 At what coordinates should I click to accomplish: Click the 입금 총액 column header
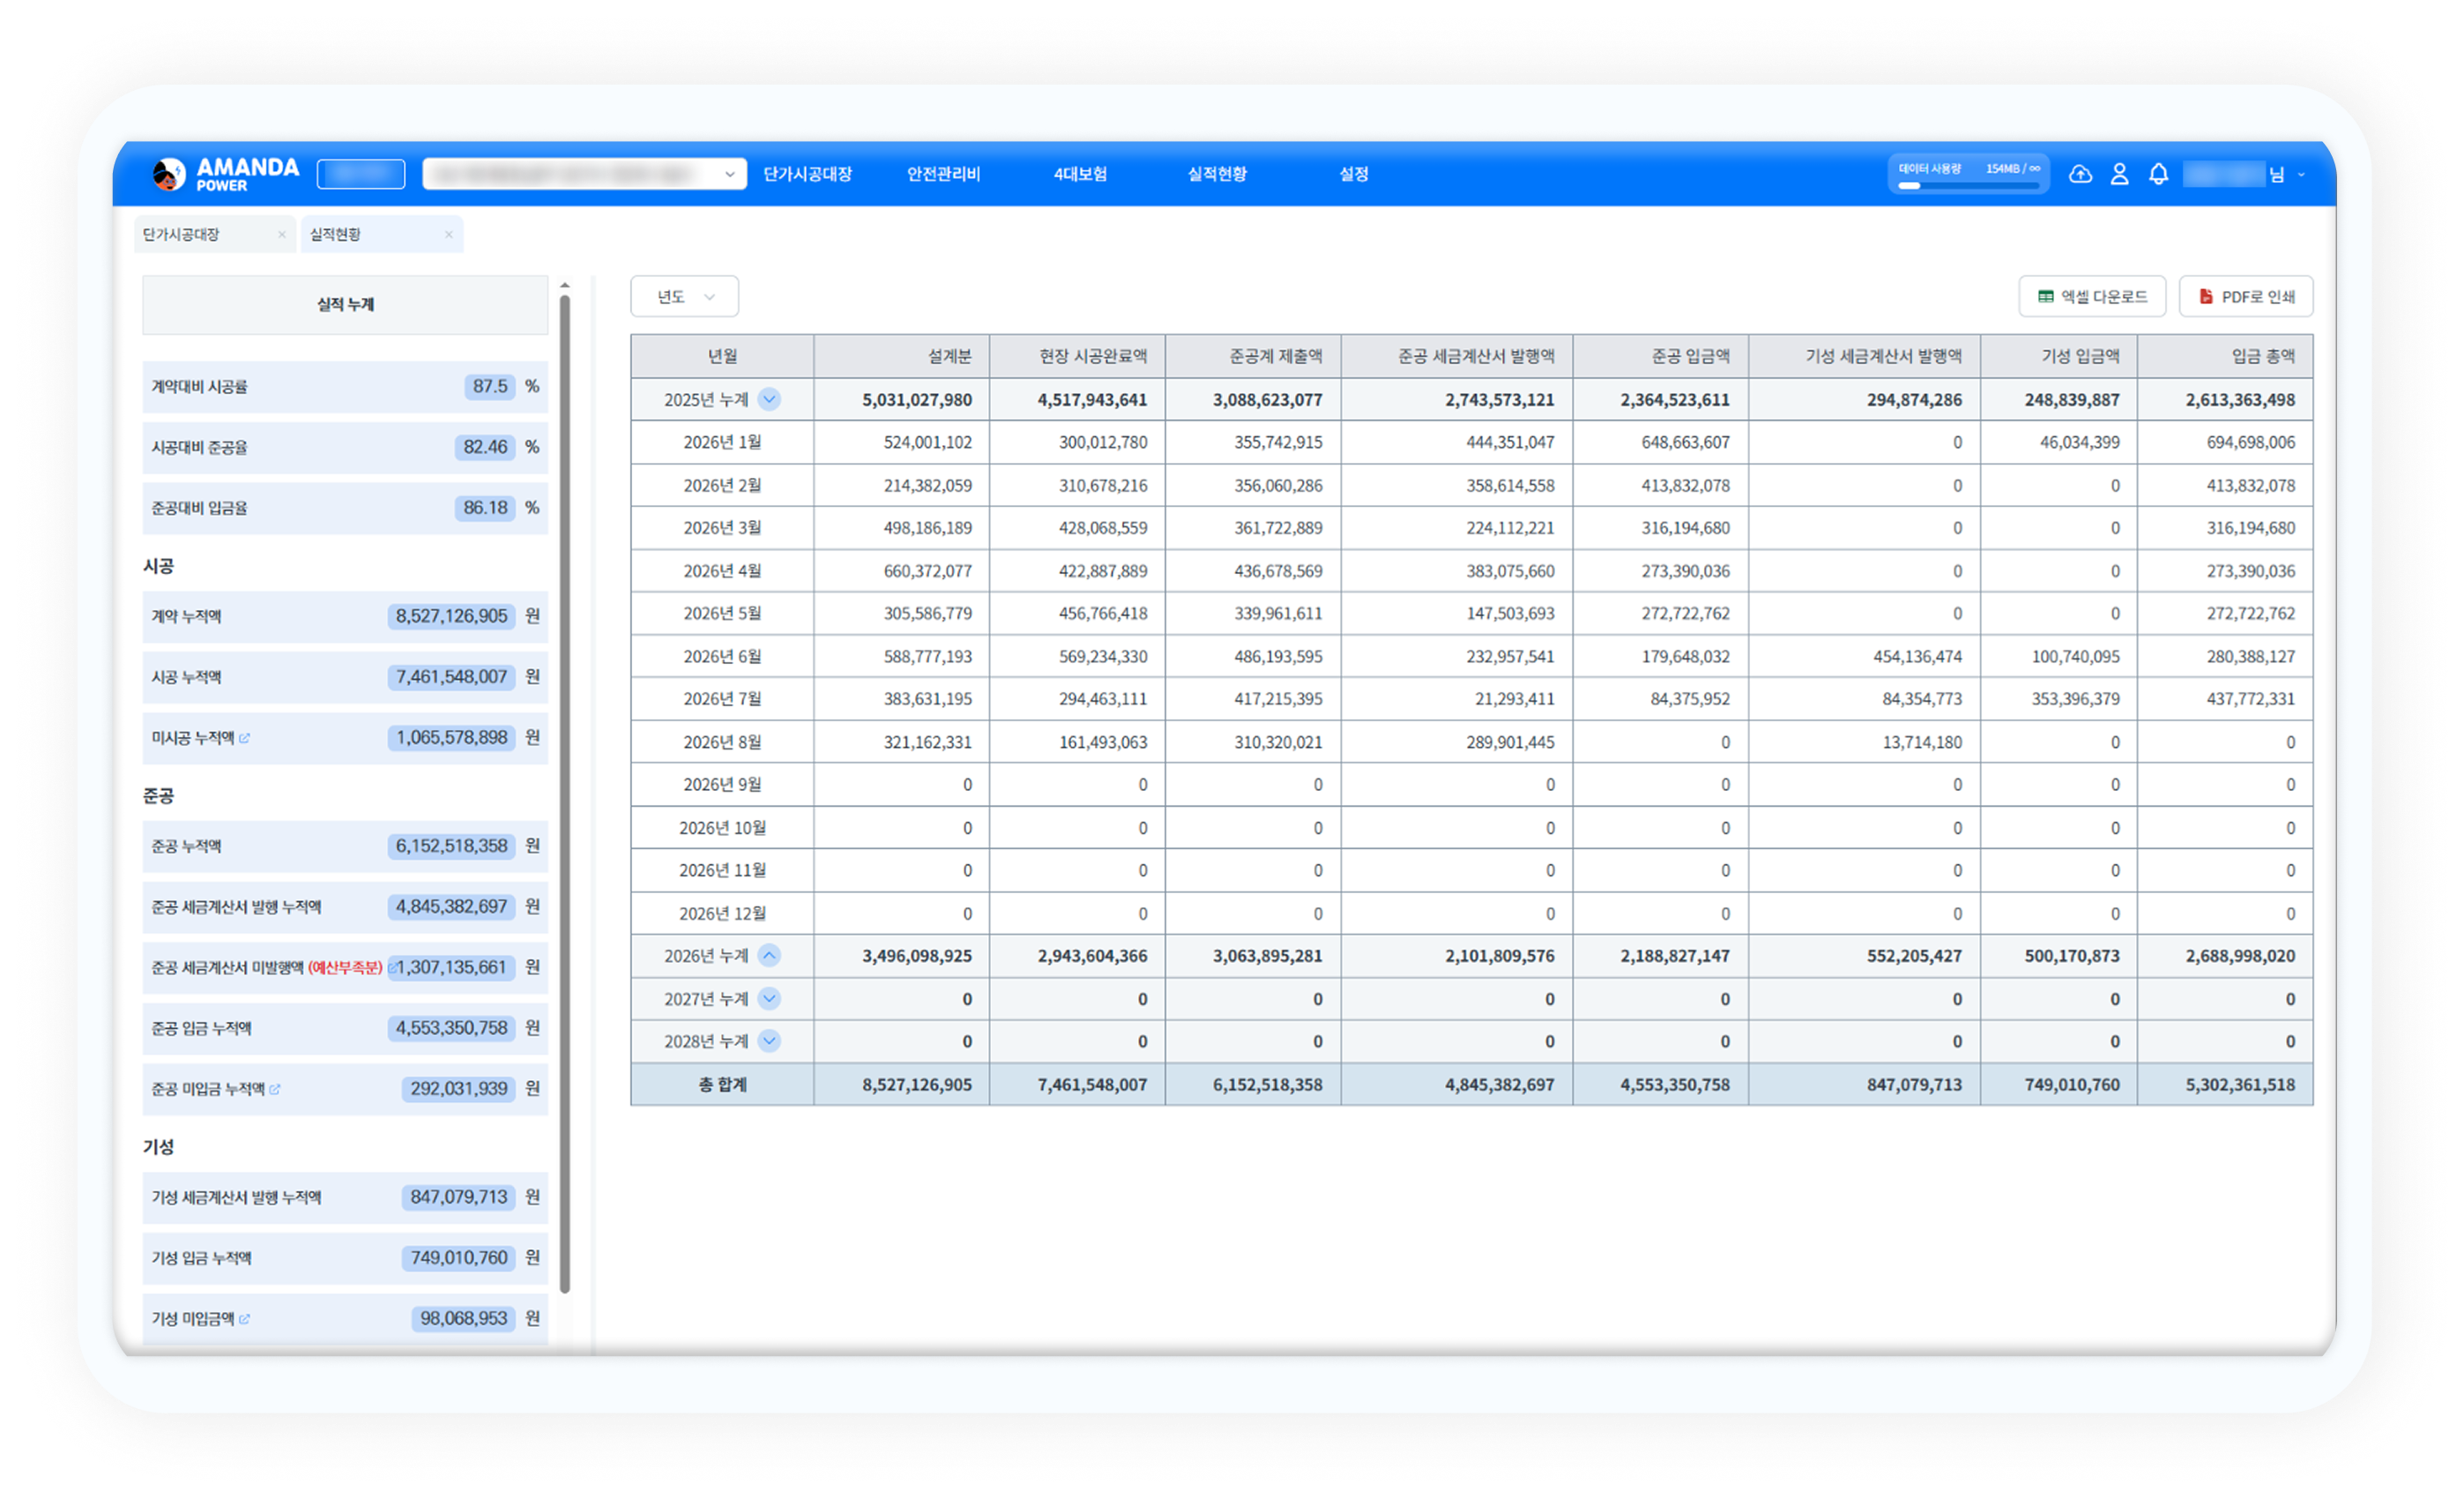[2225, 356]
